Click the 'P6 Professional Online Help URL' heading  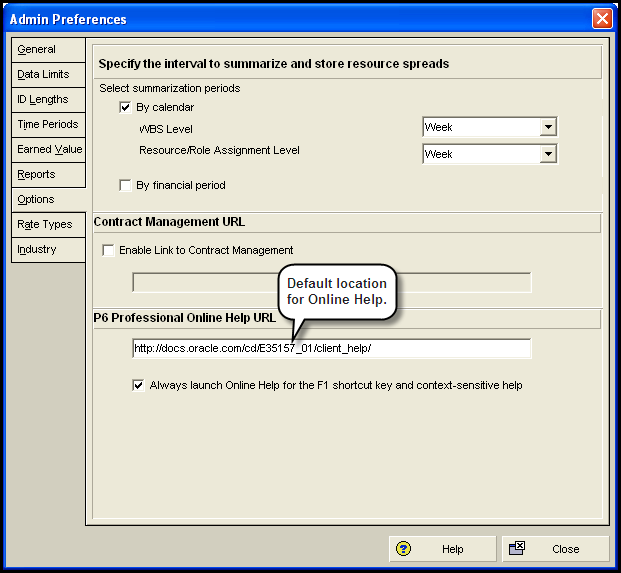(185, 318)
